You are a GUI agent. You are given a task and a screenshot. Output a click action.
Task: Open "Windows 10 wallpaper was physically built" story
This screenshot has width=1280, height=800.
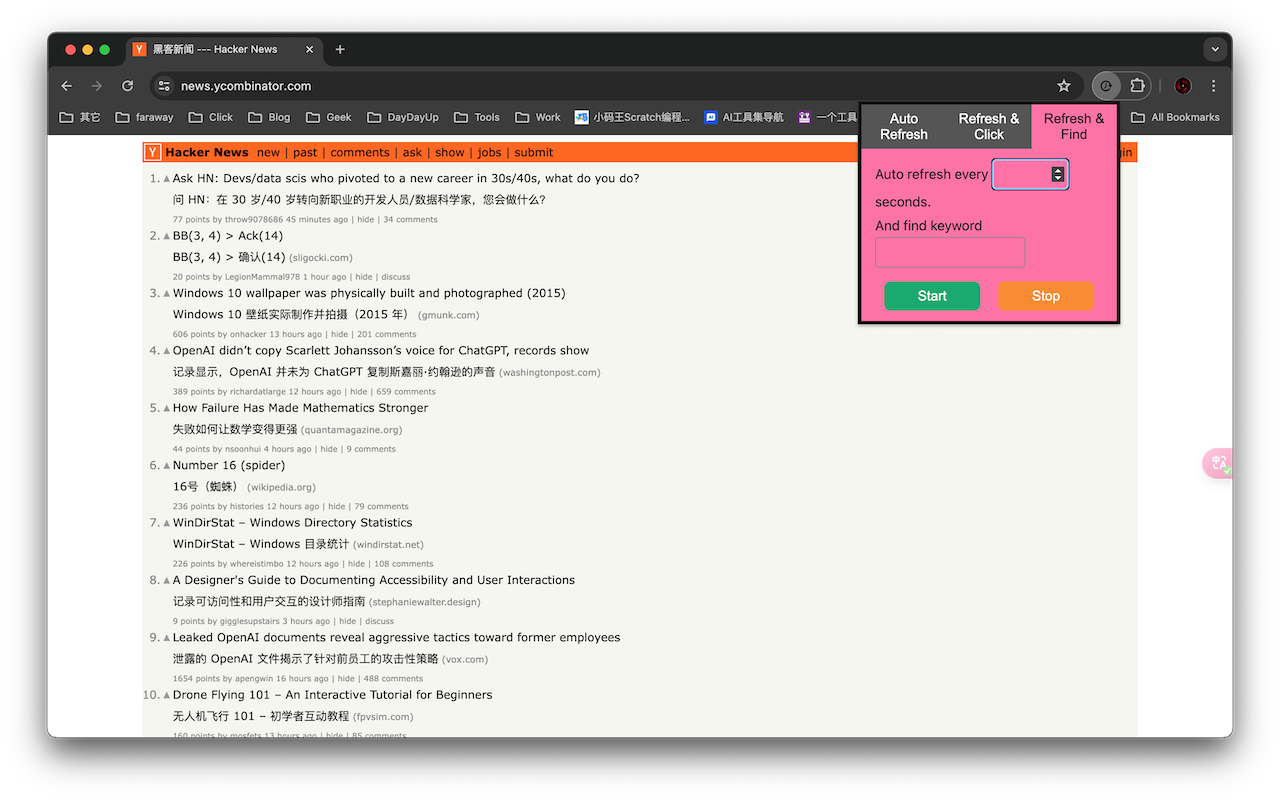(369, 293)
